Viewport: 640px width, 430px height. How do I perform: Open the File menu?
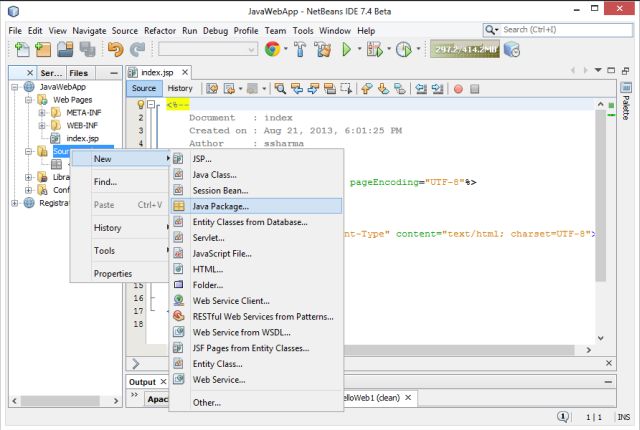pos(15,31)
